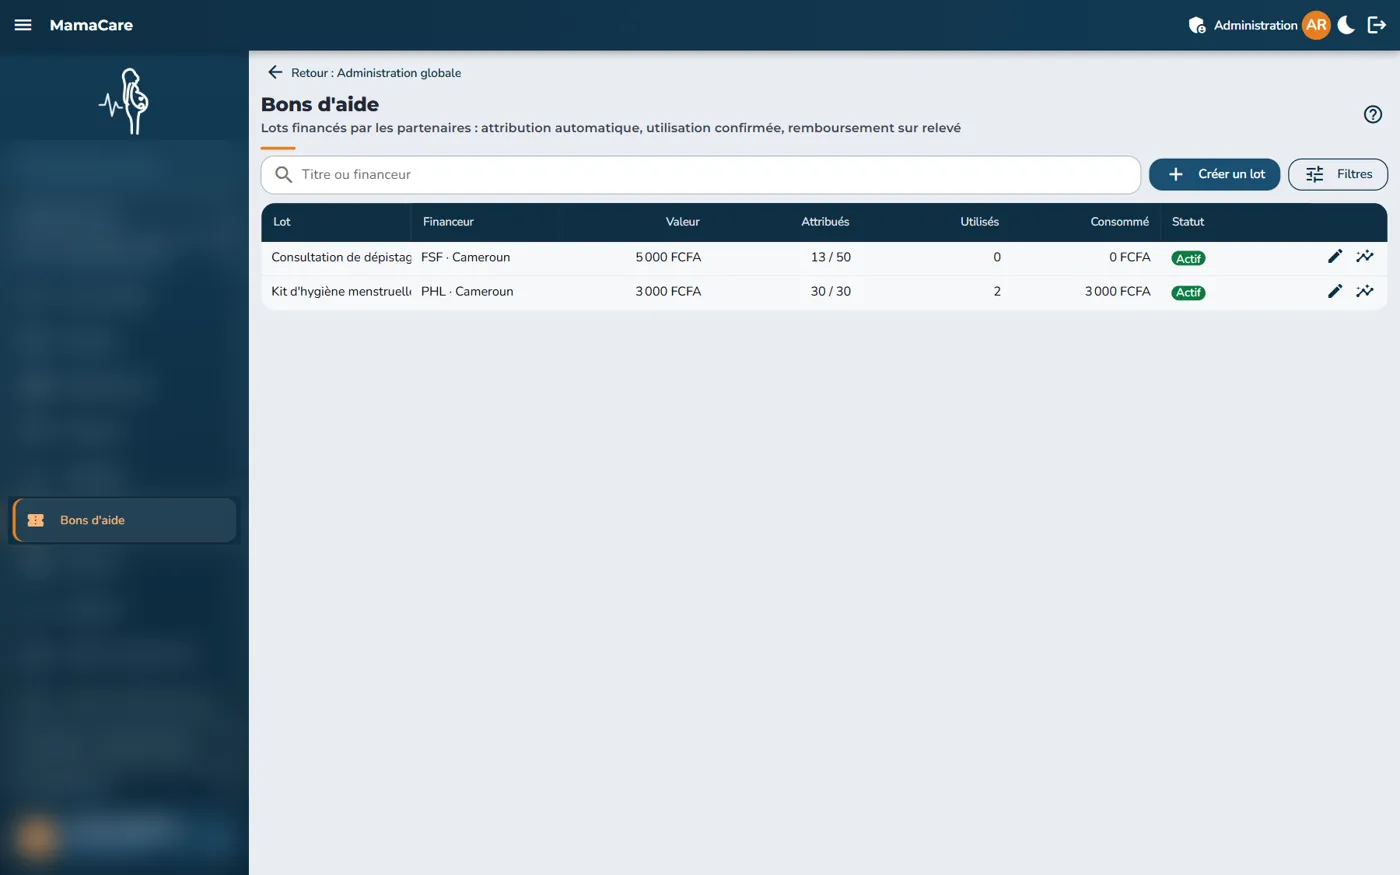This screenshot has width=1400, height=875.
Task: Go back using the Retour arrow
Action: pyautogui.click(x=275, y=72)
